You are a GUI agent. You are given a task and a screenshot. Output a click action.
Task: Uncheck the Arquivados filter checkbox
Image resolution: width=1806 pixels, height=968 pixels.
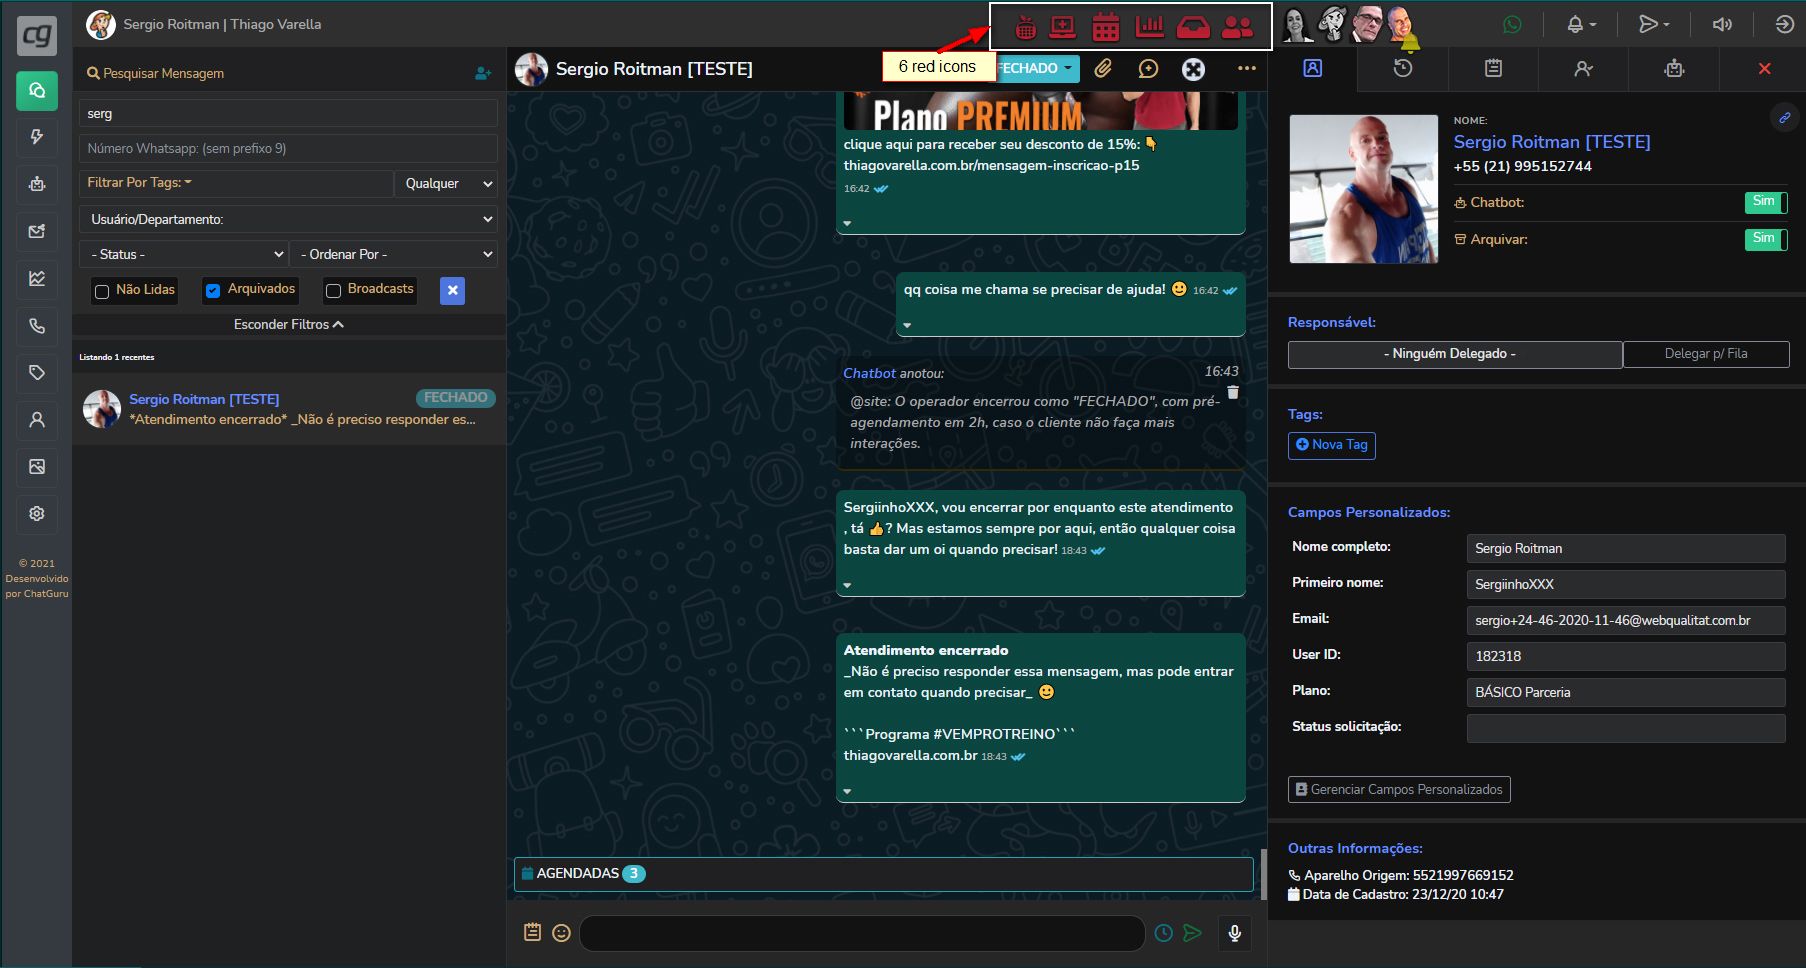(213, 291)
